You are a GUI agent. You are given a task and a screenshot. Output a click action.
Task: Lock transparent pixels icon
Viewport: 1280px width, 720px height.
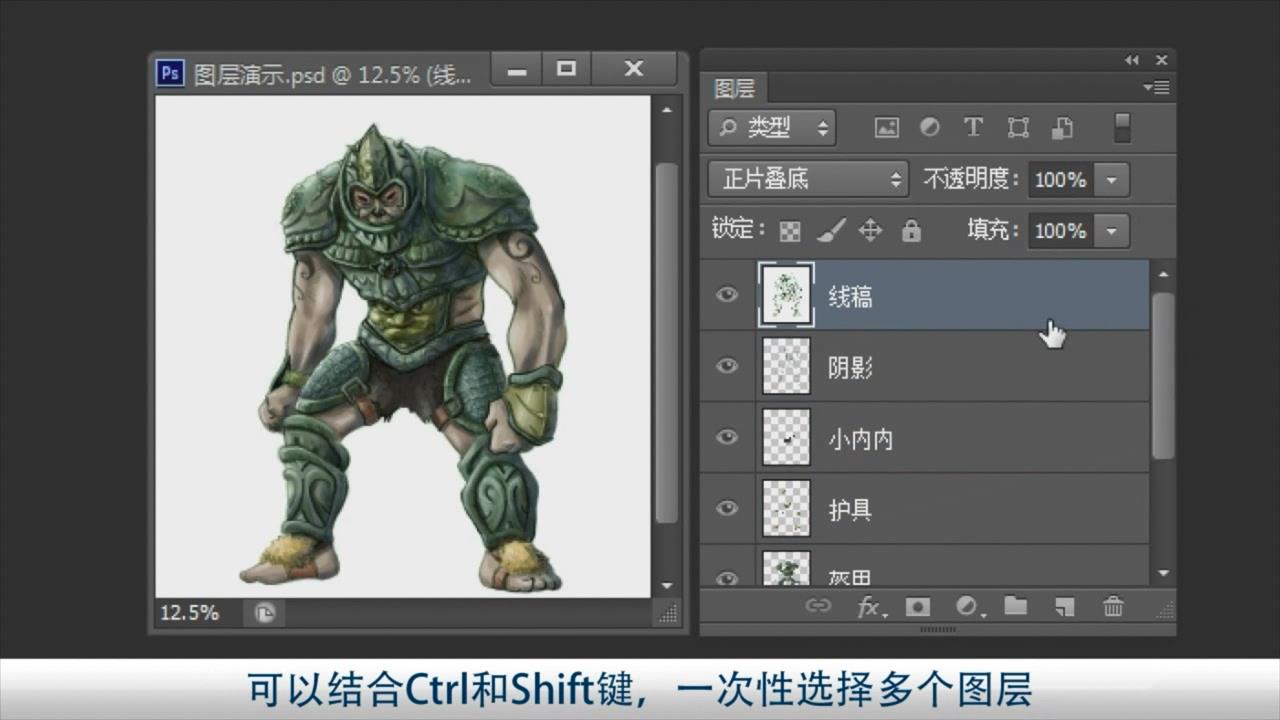pos(790,231)
